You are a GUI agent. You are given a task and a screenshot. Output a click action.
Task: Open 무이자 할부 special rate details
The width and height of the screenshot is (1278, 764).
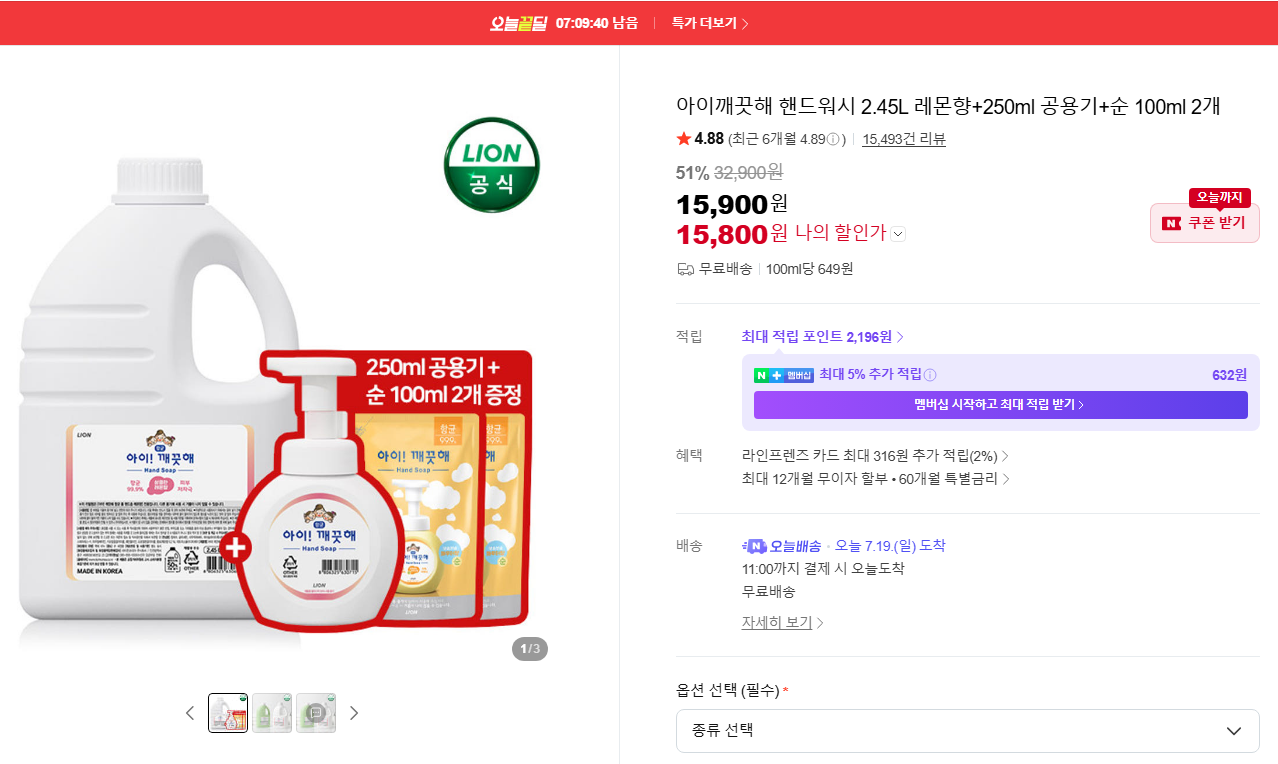[x=875, y=479]
